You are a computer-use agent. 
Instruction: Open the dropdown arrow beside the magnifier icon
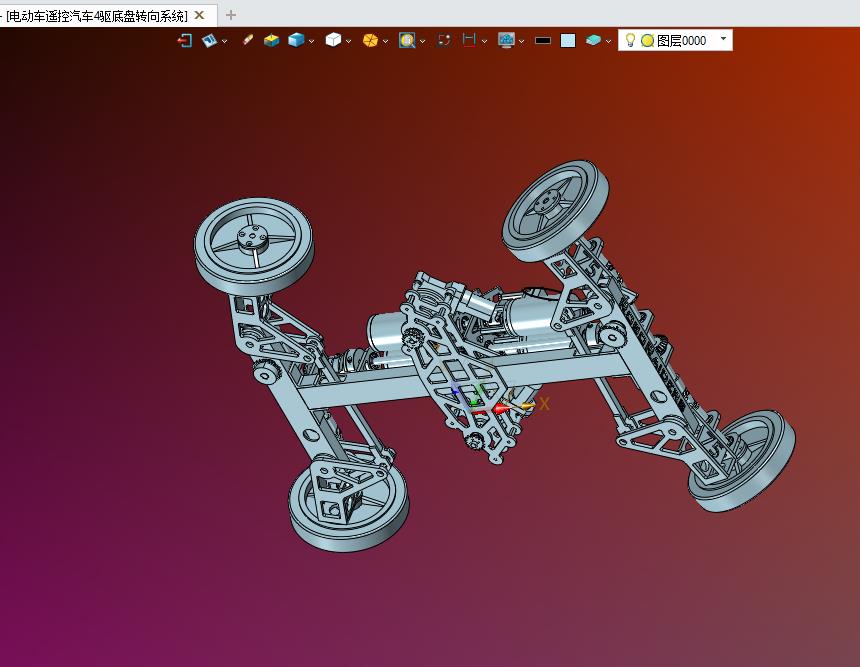423,41
